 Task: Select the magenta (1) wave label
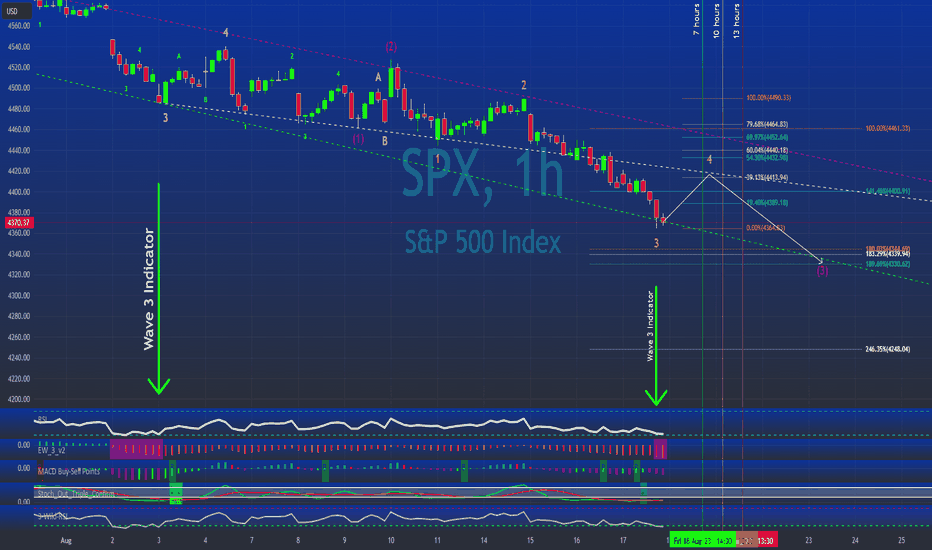click(358, 139)
